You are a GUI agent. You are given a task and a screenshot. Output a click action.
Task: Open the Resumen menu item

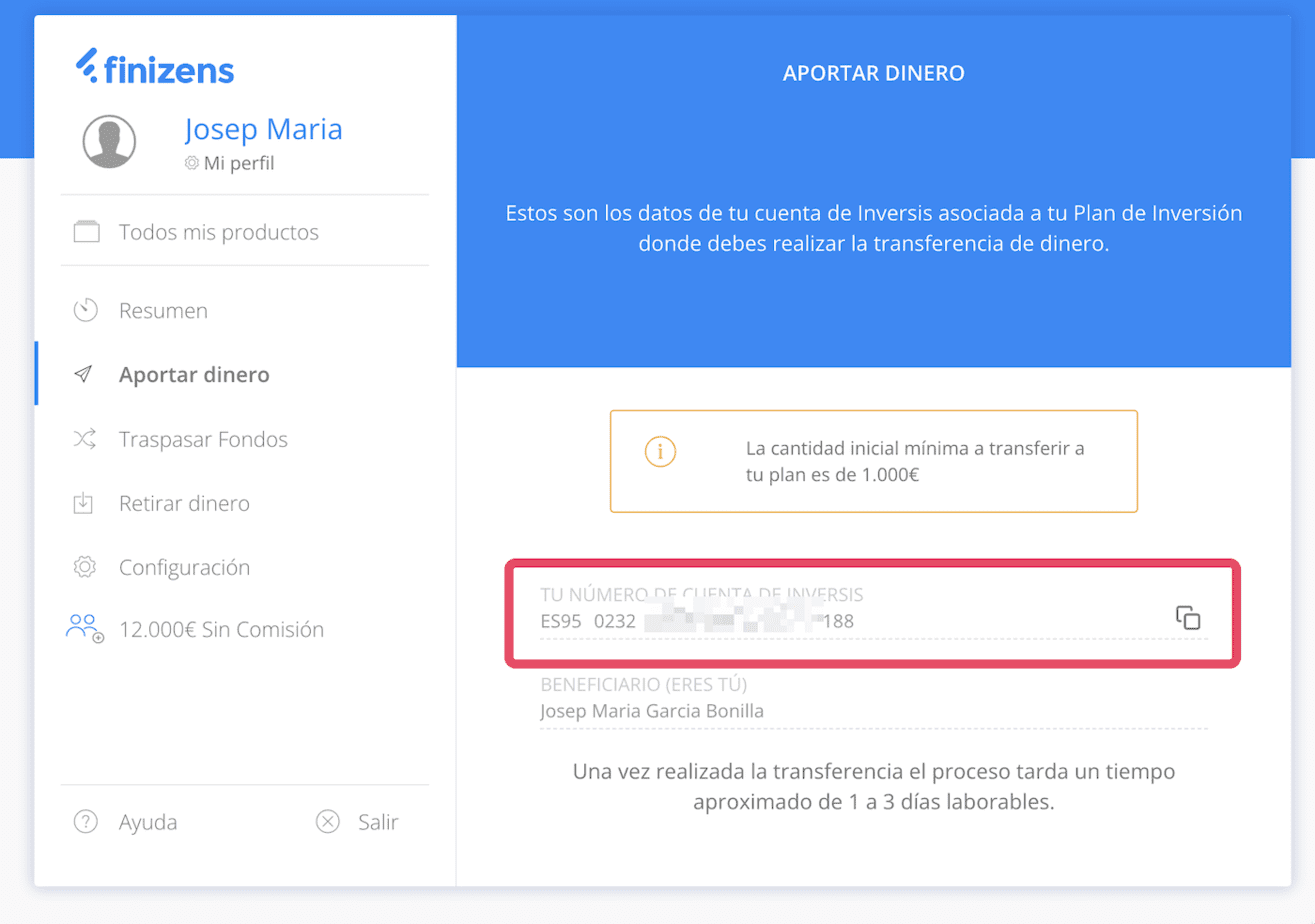pos(163,310)
